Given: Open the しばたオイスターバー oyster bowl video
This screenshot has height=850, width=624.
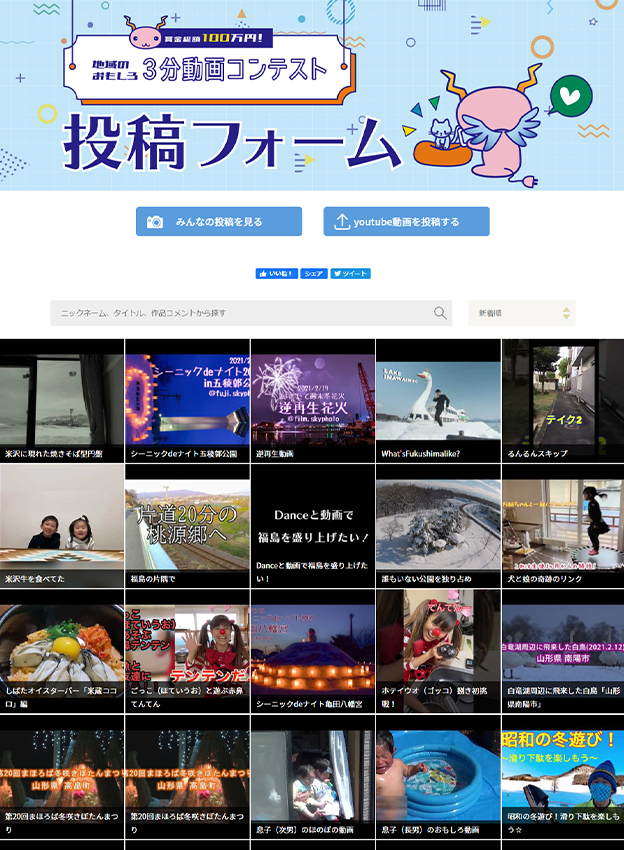Looking at the screenshot, I should [62, 650].
